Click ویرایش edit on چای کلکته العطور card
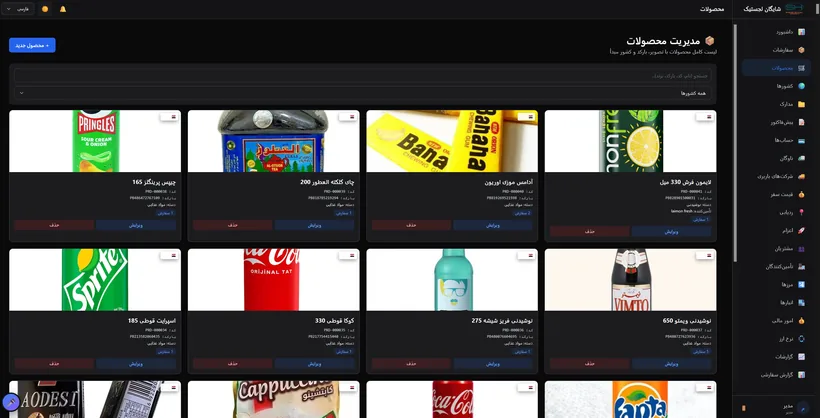The height and width of the screenshot is (418, 820). tap(314, 225)
